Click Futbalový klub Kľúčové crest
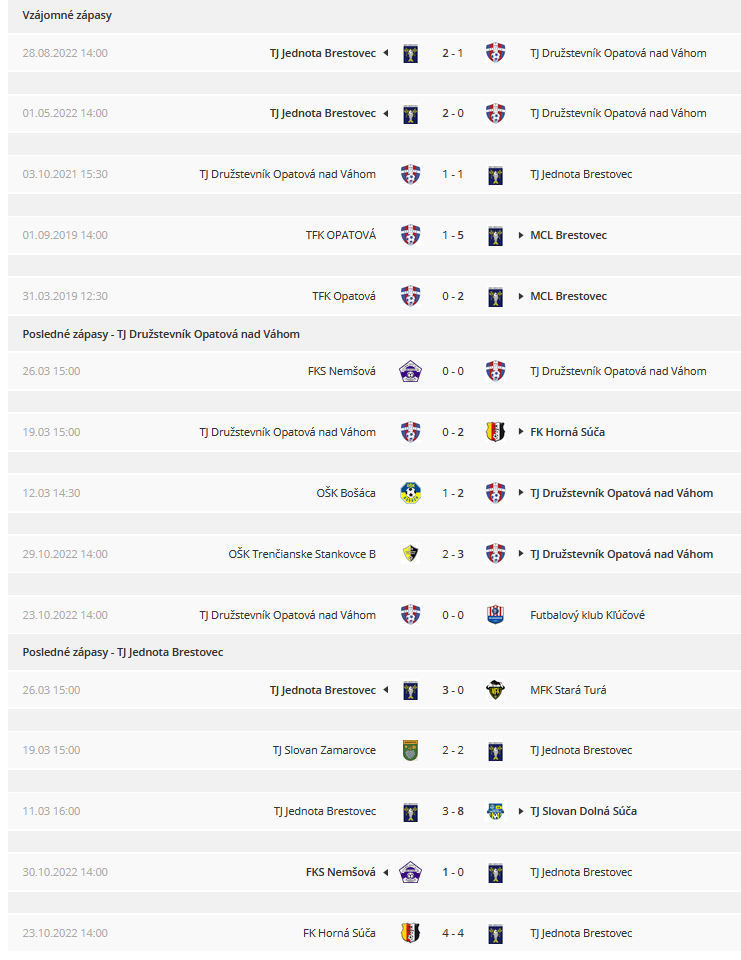741x960 pixels. click(x=495, y=615)
